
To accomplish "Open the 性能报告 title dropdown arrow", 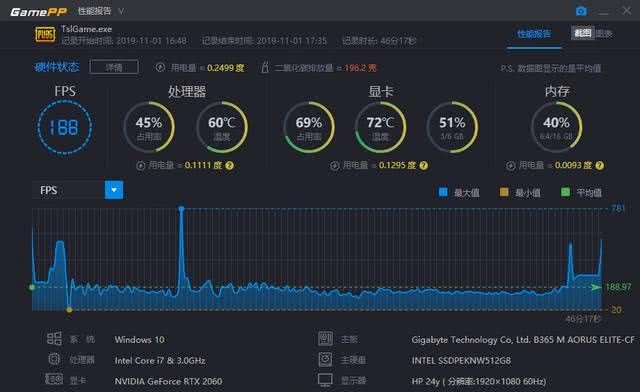I will [121, 11].
